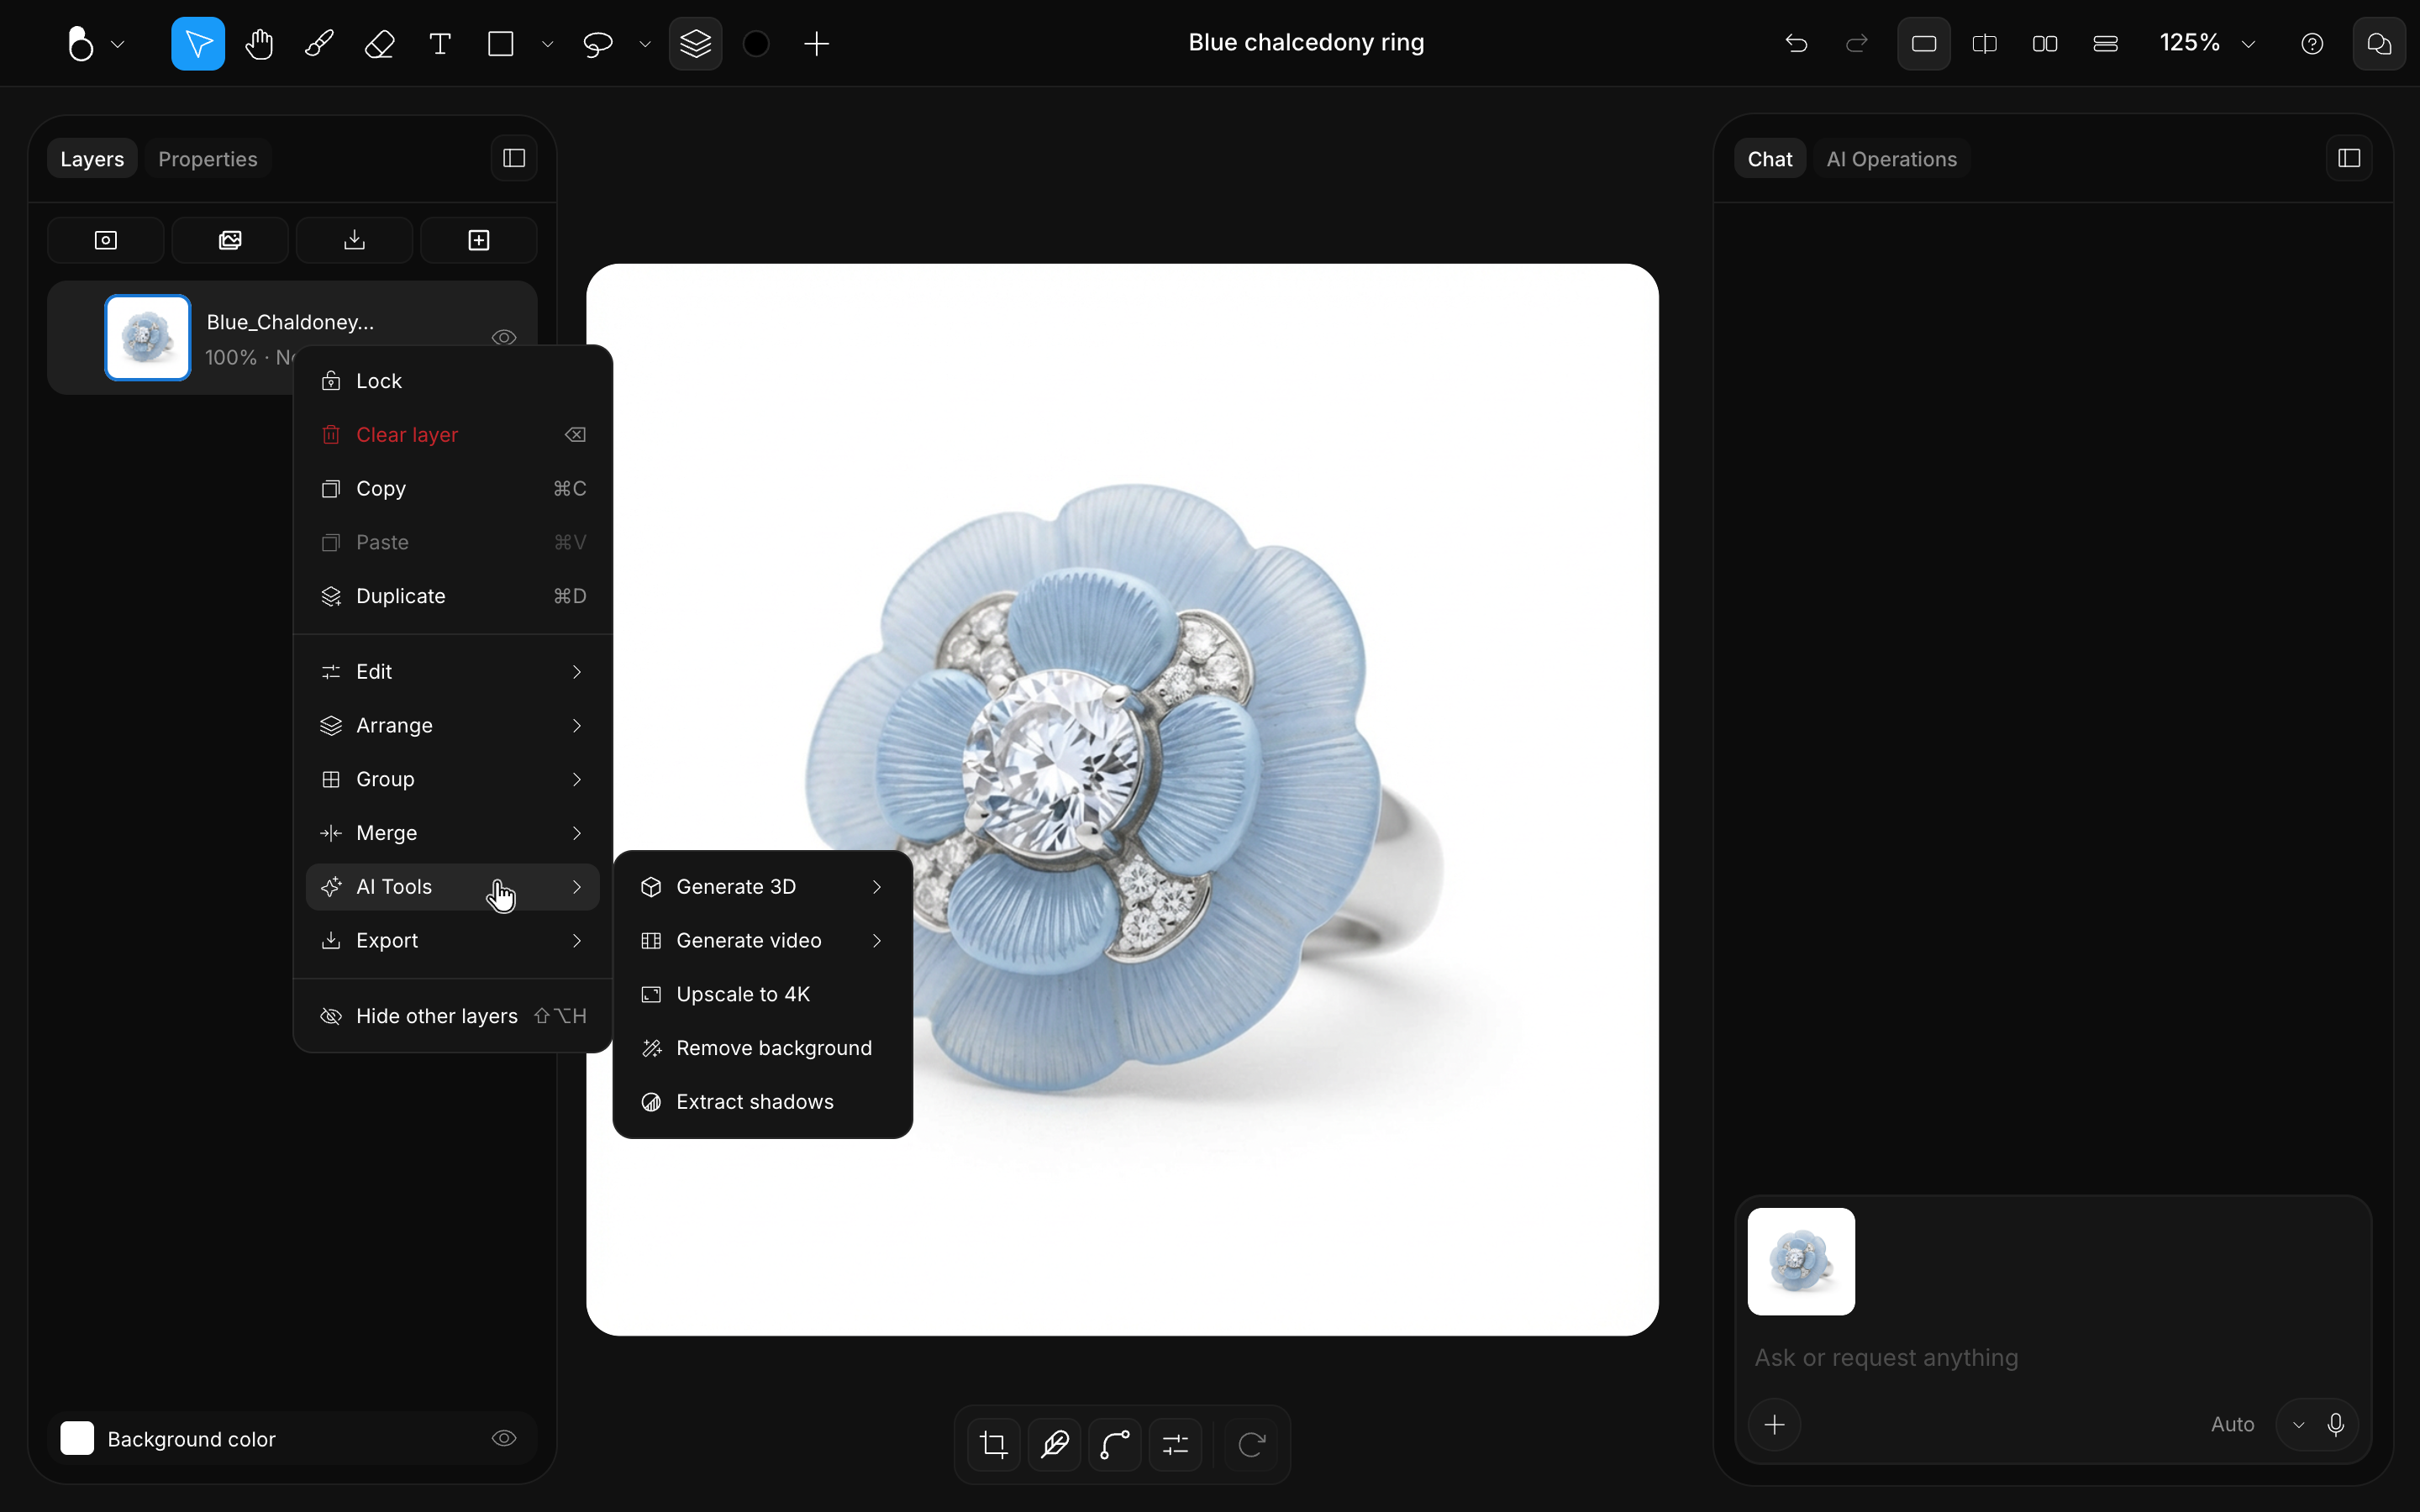
Task: Switch to single view layout
Action: click(x=1924, y=44)
